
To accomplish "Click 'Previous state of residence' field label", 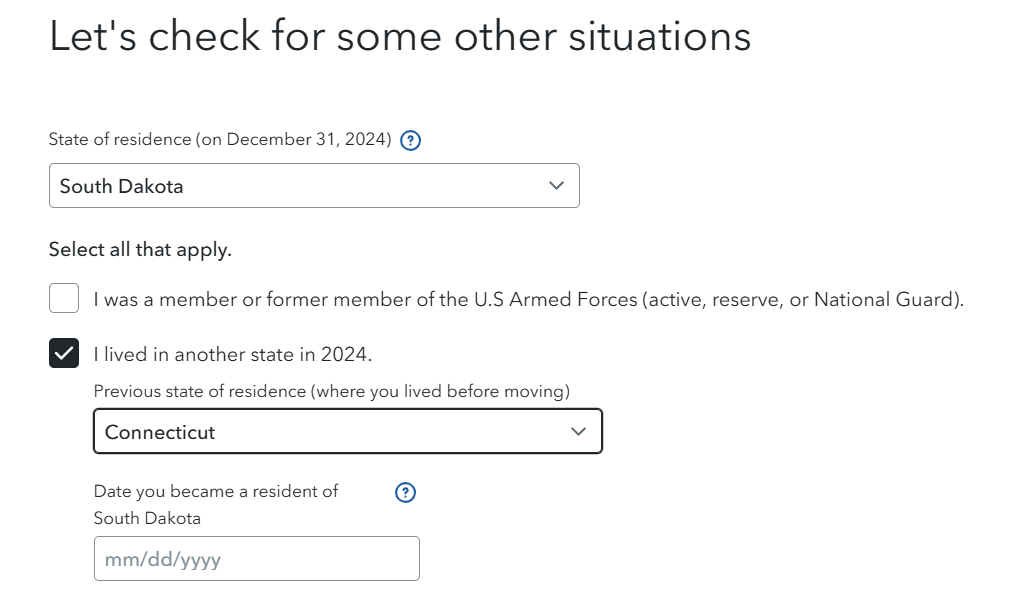I will tap(200, 392).
